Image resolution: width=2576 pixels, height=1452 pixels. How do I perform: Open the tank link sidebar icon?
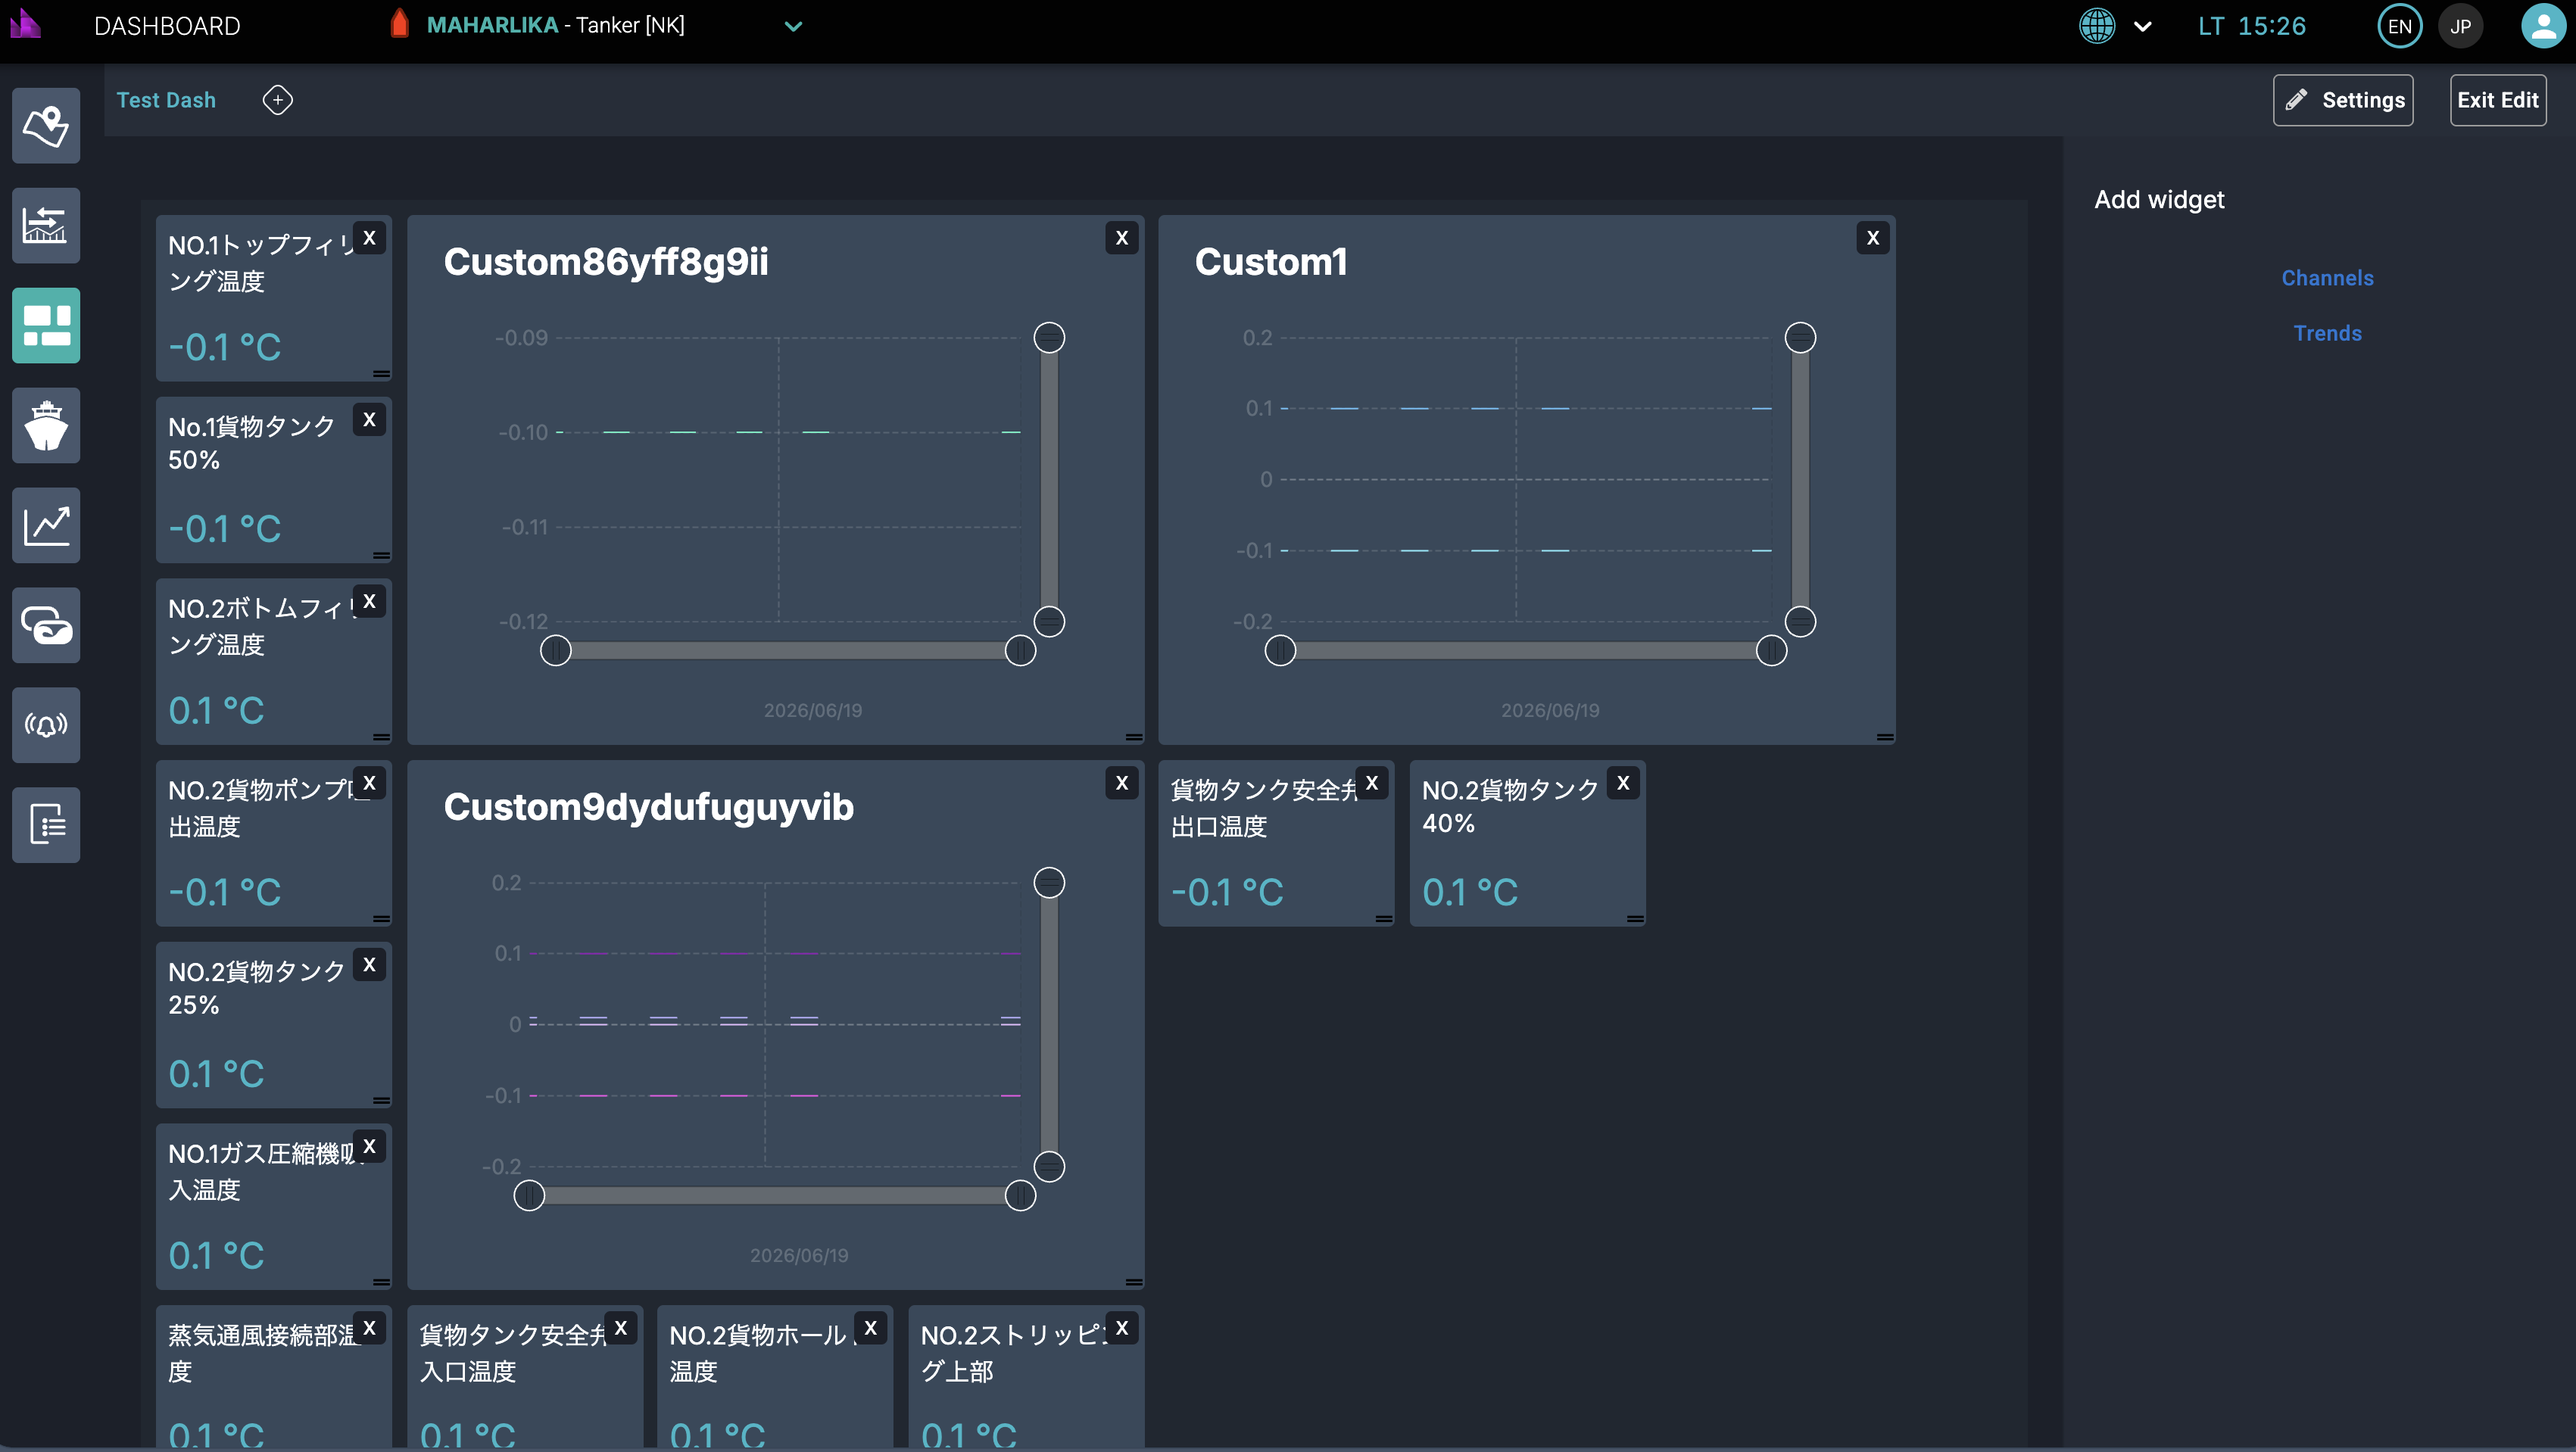(x=46, y=625)
